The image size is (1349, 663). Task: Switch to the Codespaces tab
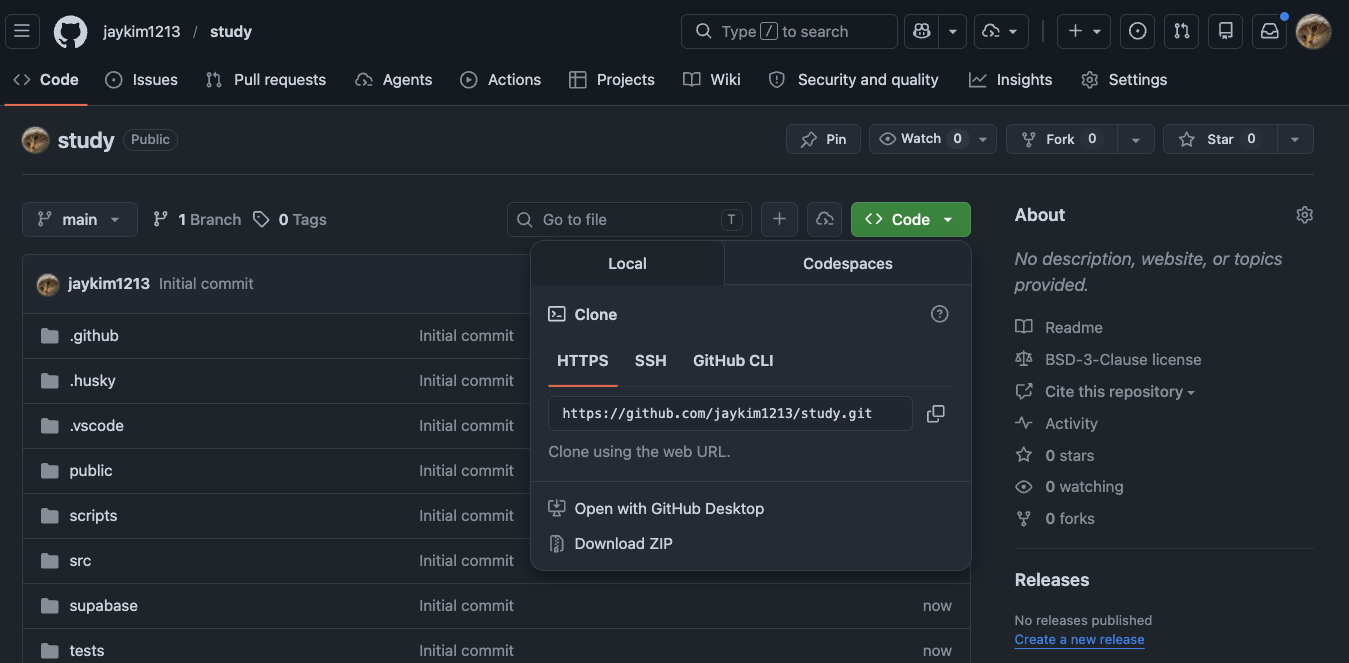(x=848, y=263)
